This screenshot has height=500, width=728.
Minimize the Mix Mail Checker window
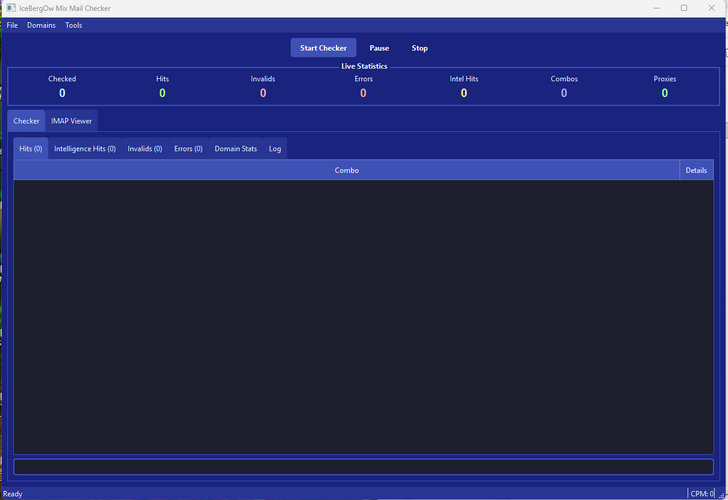pyautogui.click(x=655, y=8)
